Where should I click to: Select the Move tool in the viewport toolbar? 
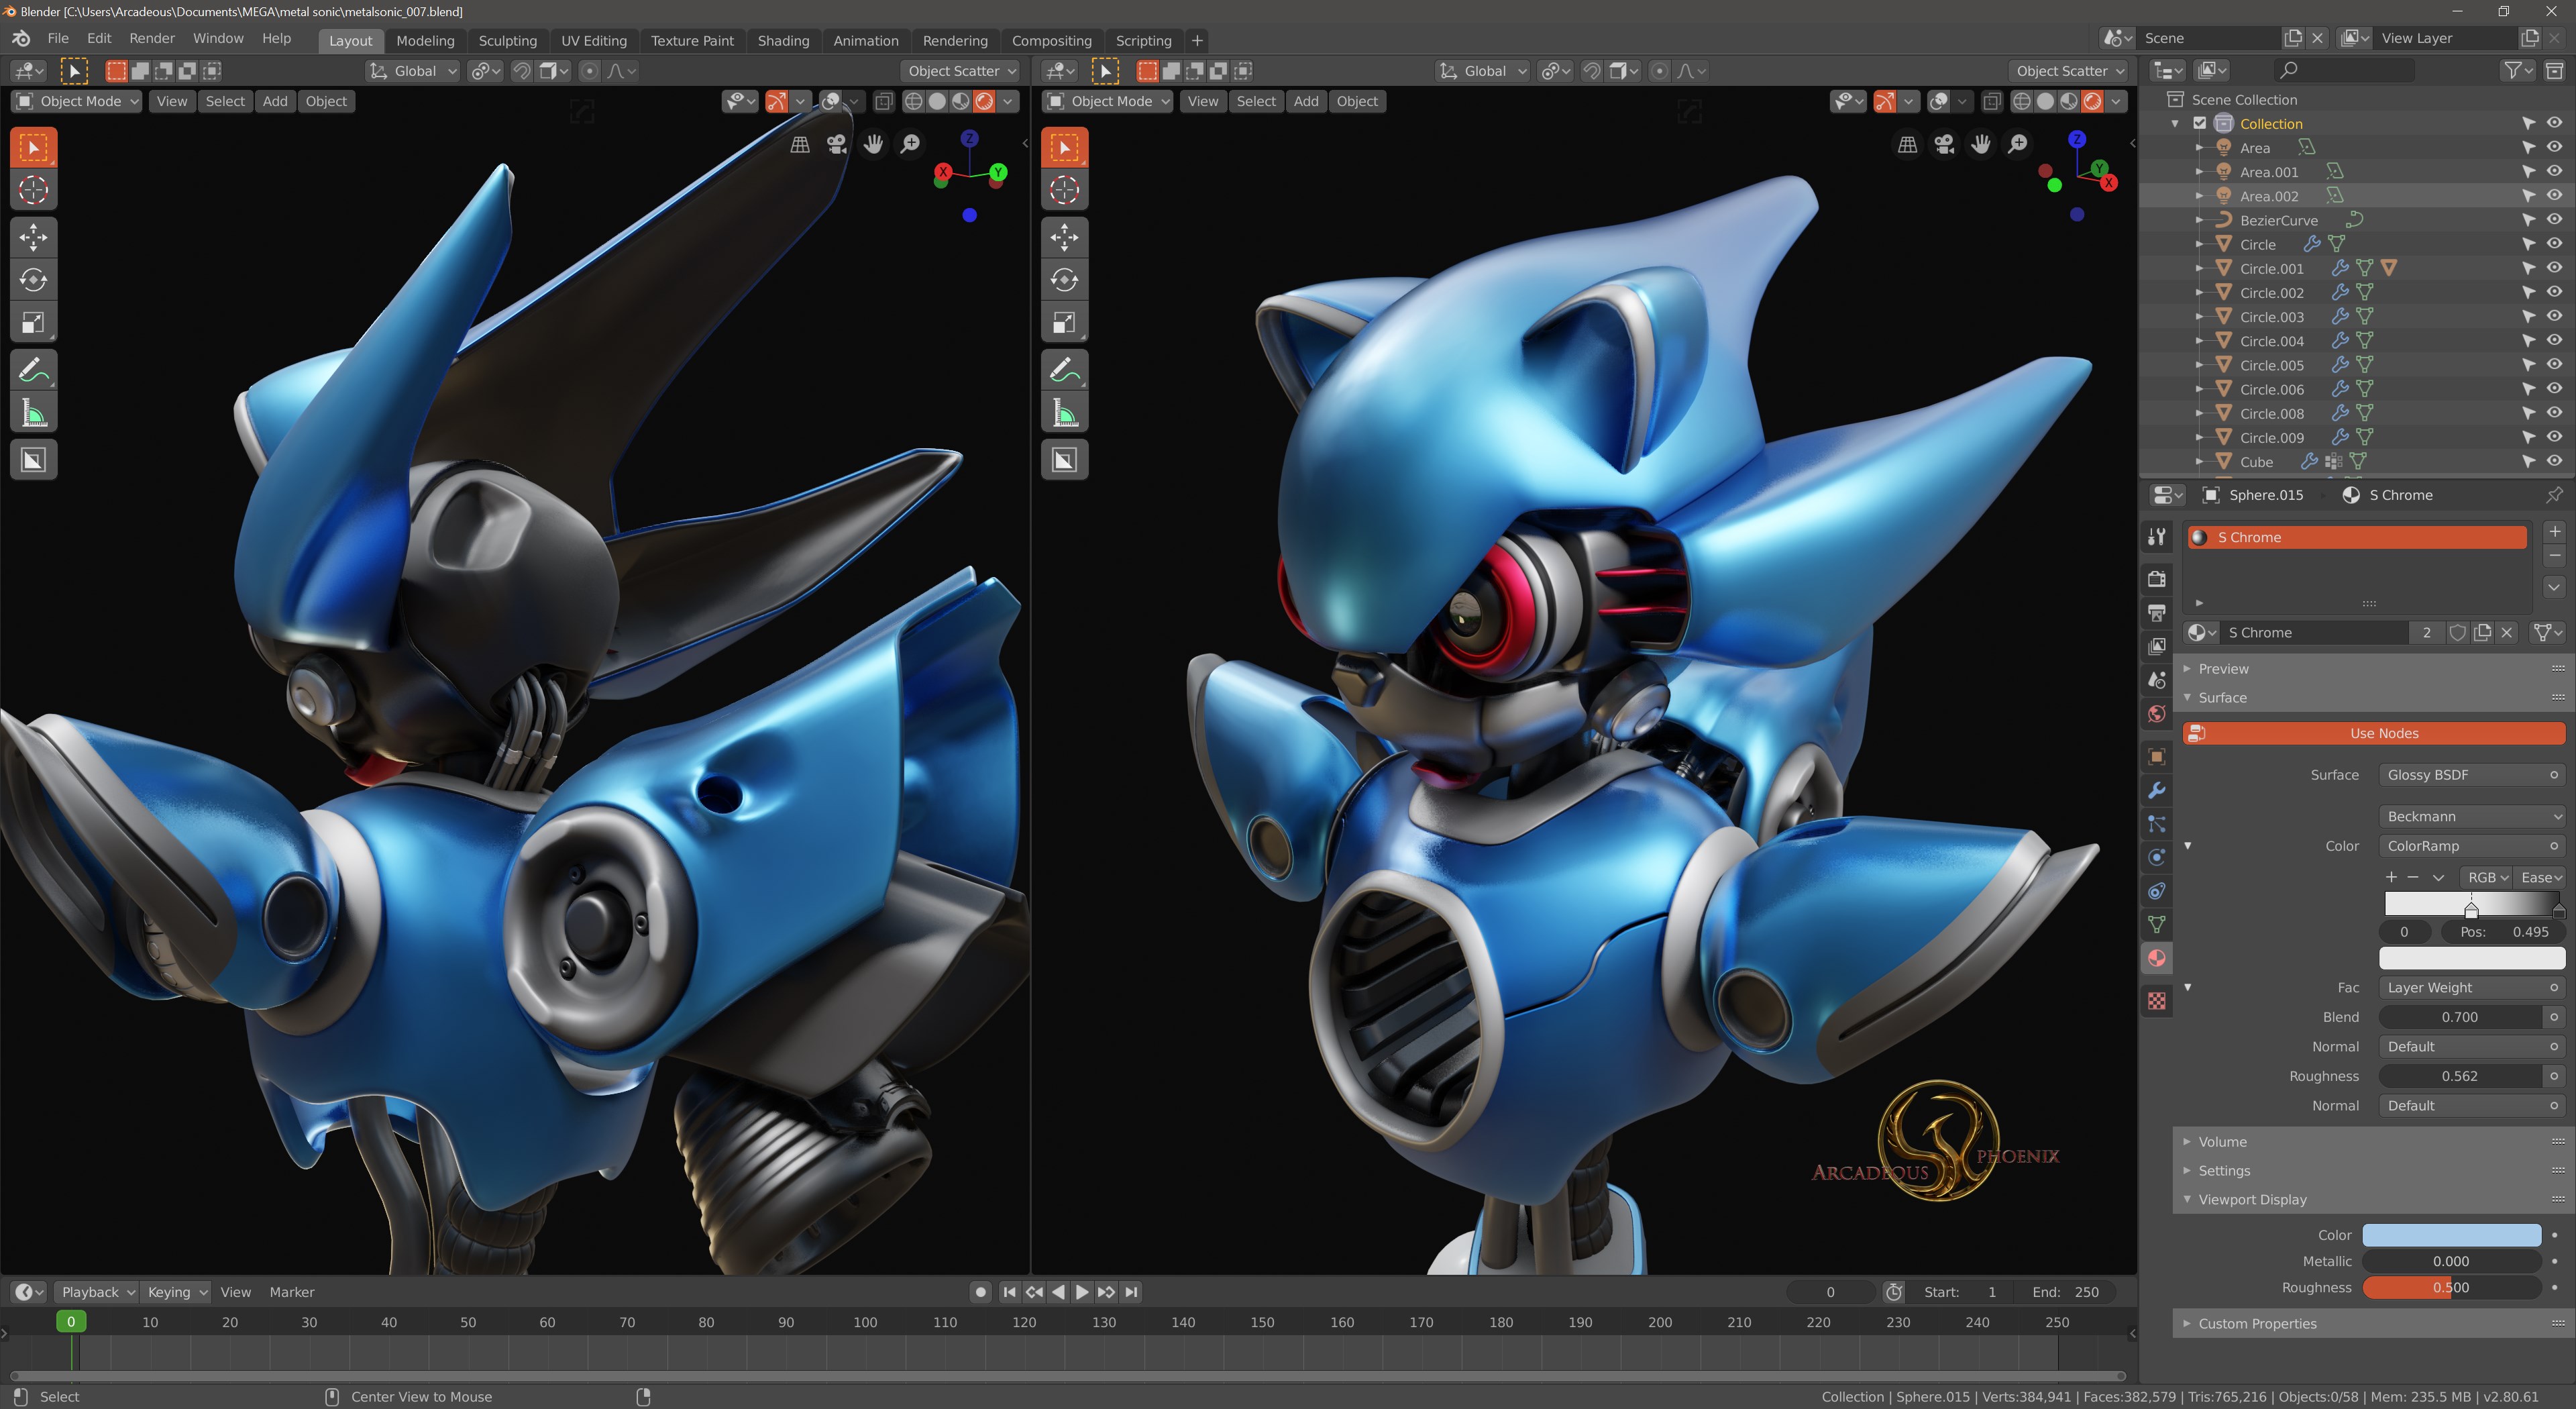point(34,237)
